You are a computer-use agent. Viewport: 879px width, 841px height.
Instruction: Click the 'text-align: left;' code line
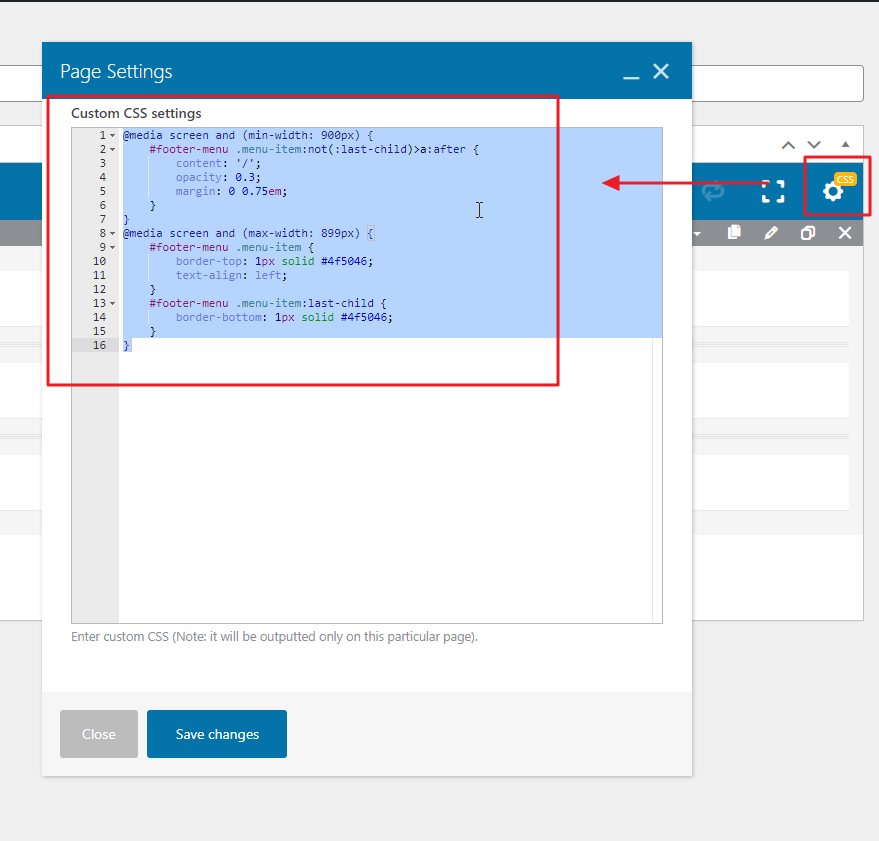click(x=231, y=275)
